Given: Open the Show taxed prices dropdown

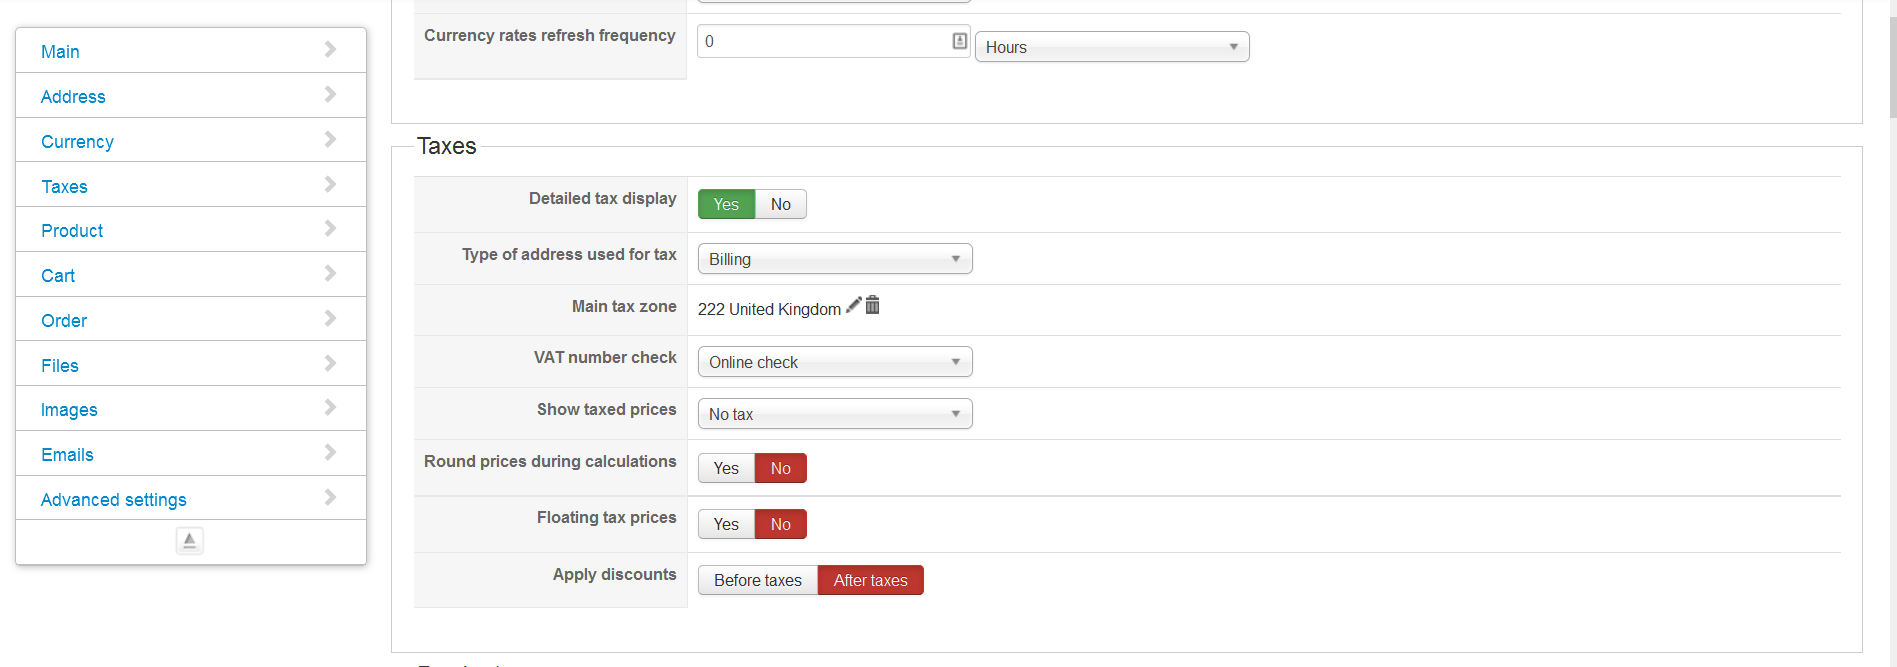Looking at the screenshot, I should click(x=834, y=414).
